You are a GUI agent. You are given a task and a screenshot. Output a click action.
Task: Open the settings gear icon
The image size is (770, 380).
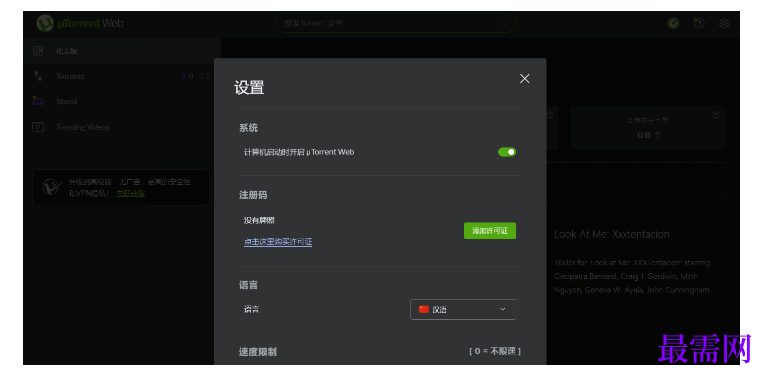[x=724, y=23]
